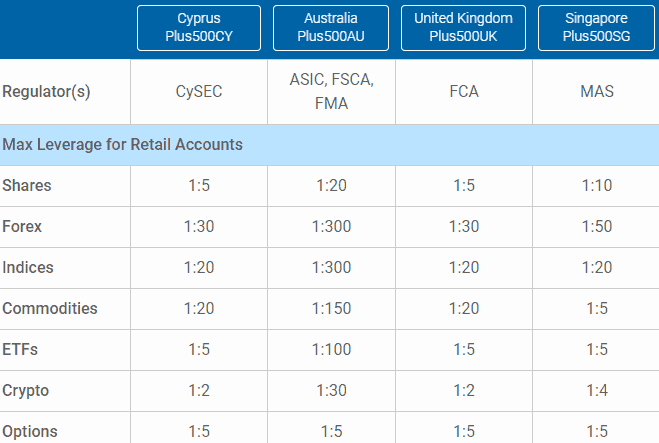Screen dimensions: 659x443
Task: Choose the United Kingdom Plus500UK button
Action: [463, 28]
